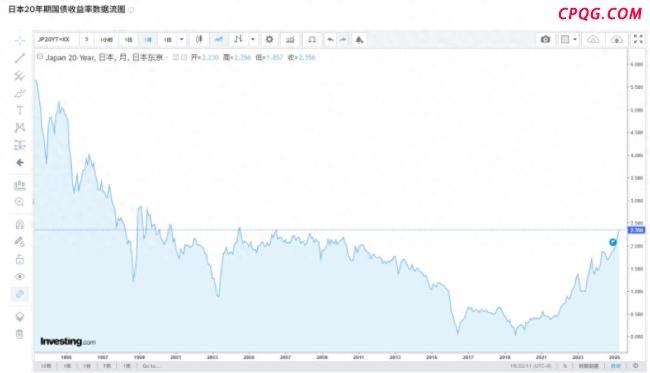Click the trash icon to remove drawings
The height and width of the screenshot is (373, 650).
(19, 334)
